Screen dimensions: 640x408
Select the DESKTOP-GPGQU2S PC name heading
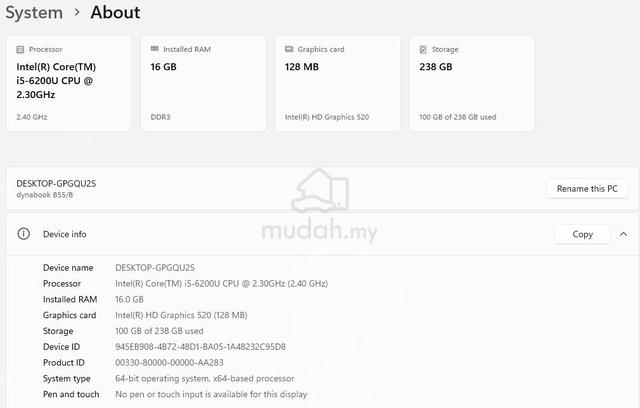(x=56, y=184)
